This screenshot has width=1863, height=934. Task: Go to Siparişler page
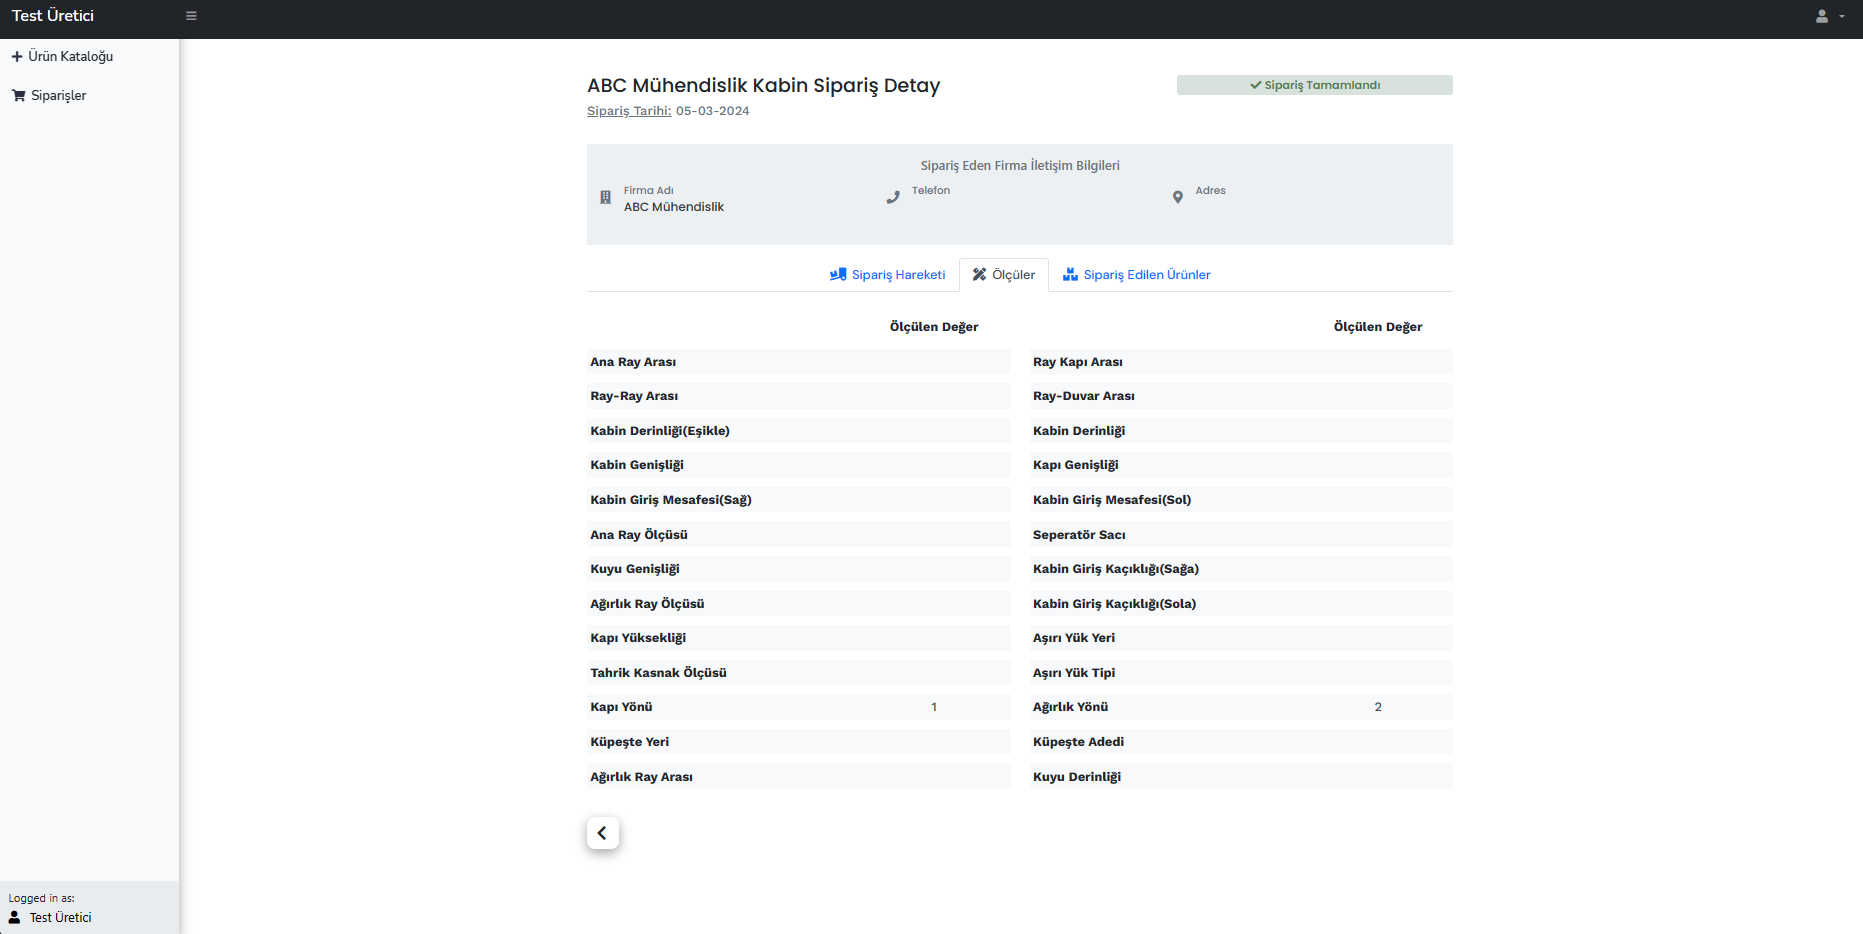click(58, 96)
